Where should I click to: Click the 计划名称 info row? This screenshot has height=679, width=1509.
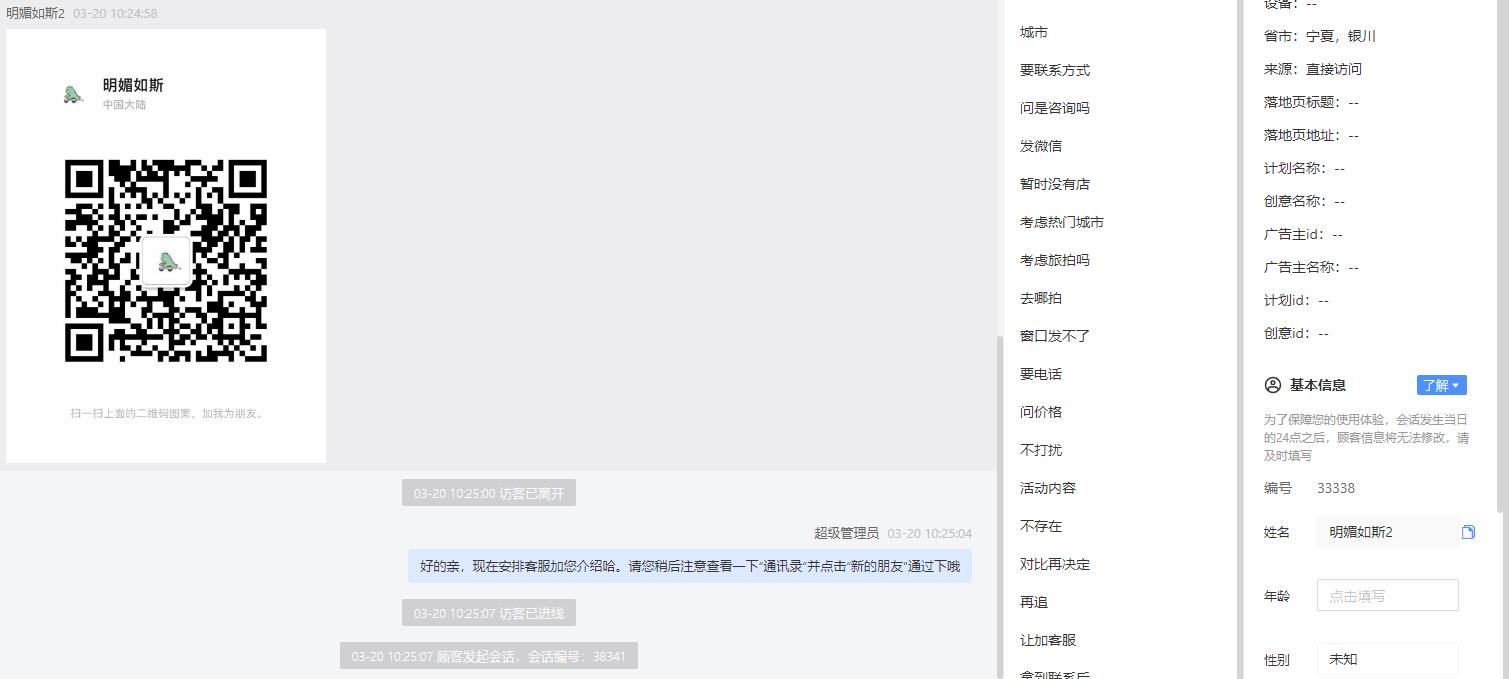pyautogui.click(x=1304, y=168)
